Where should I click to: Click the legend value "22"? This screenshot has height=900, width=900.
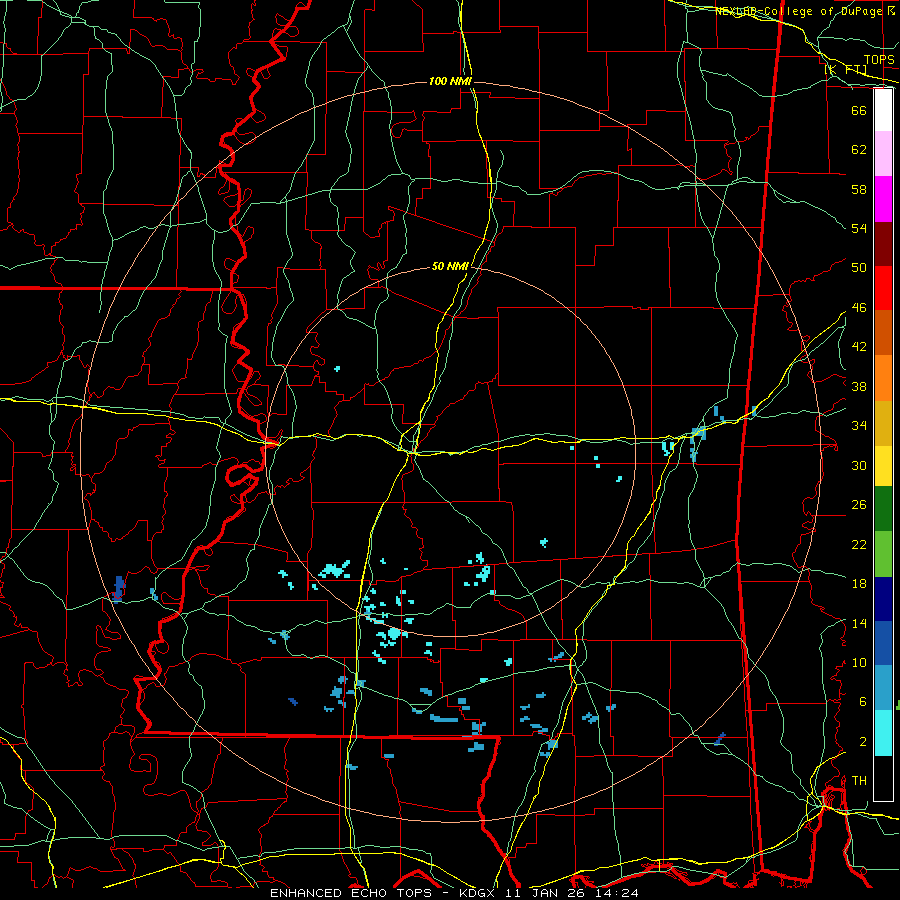[x=859, y=544]
